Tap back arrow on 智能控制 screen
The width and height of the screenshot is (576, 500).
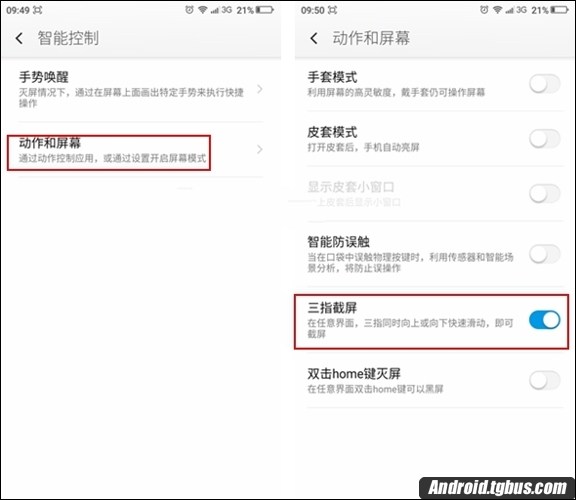19,38
